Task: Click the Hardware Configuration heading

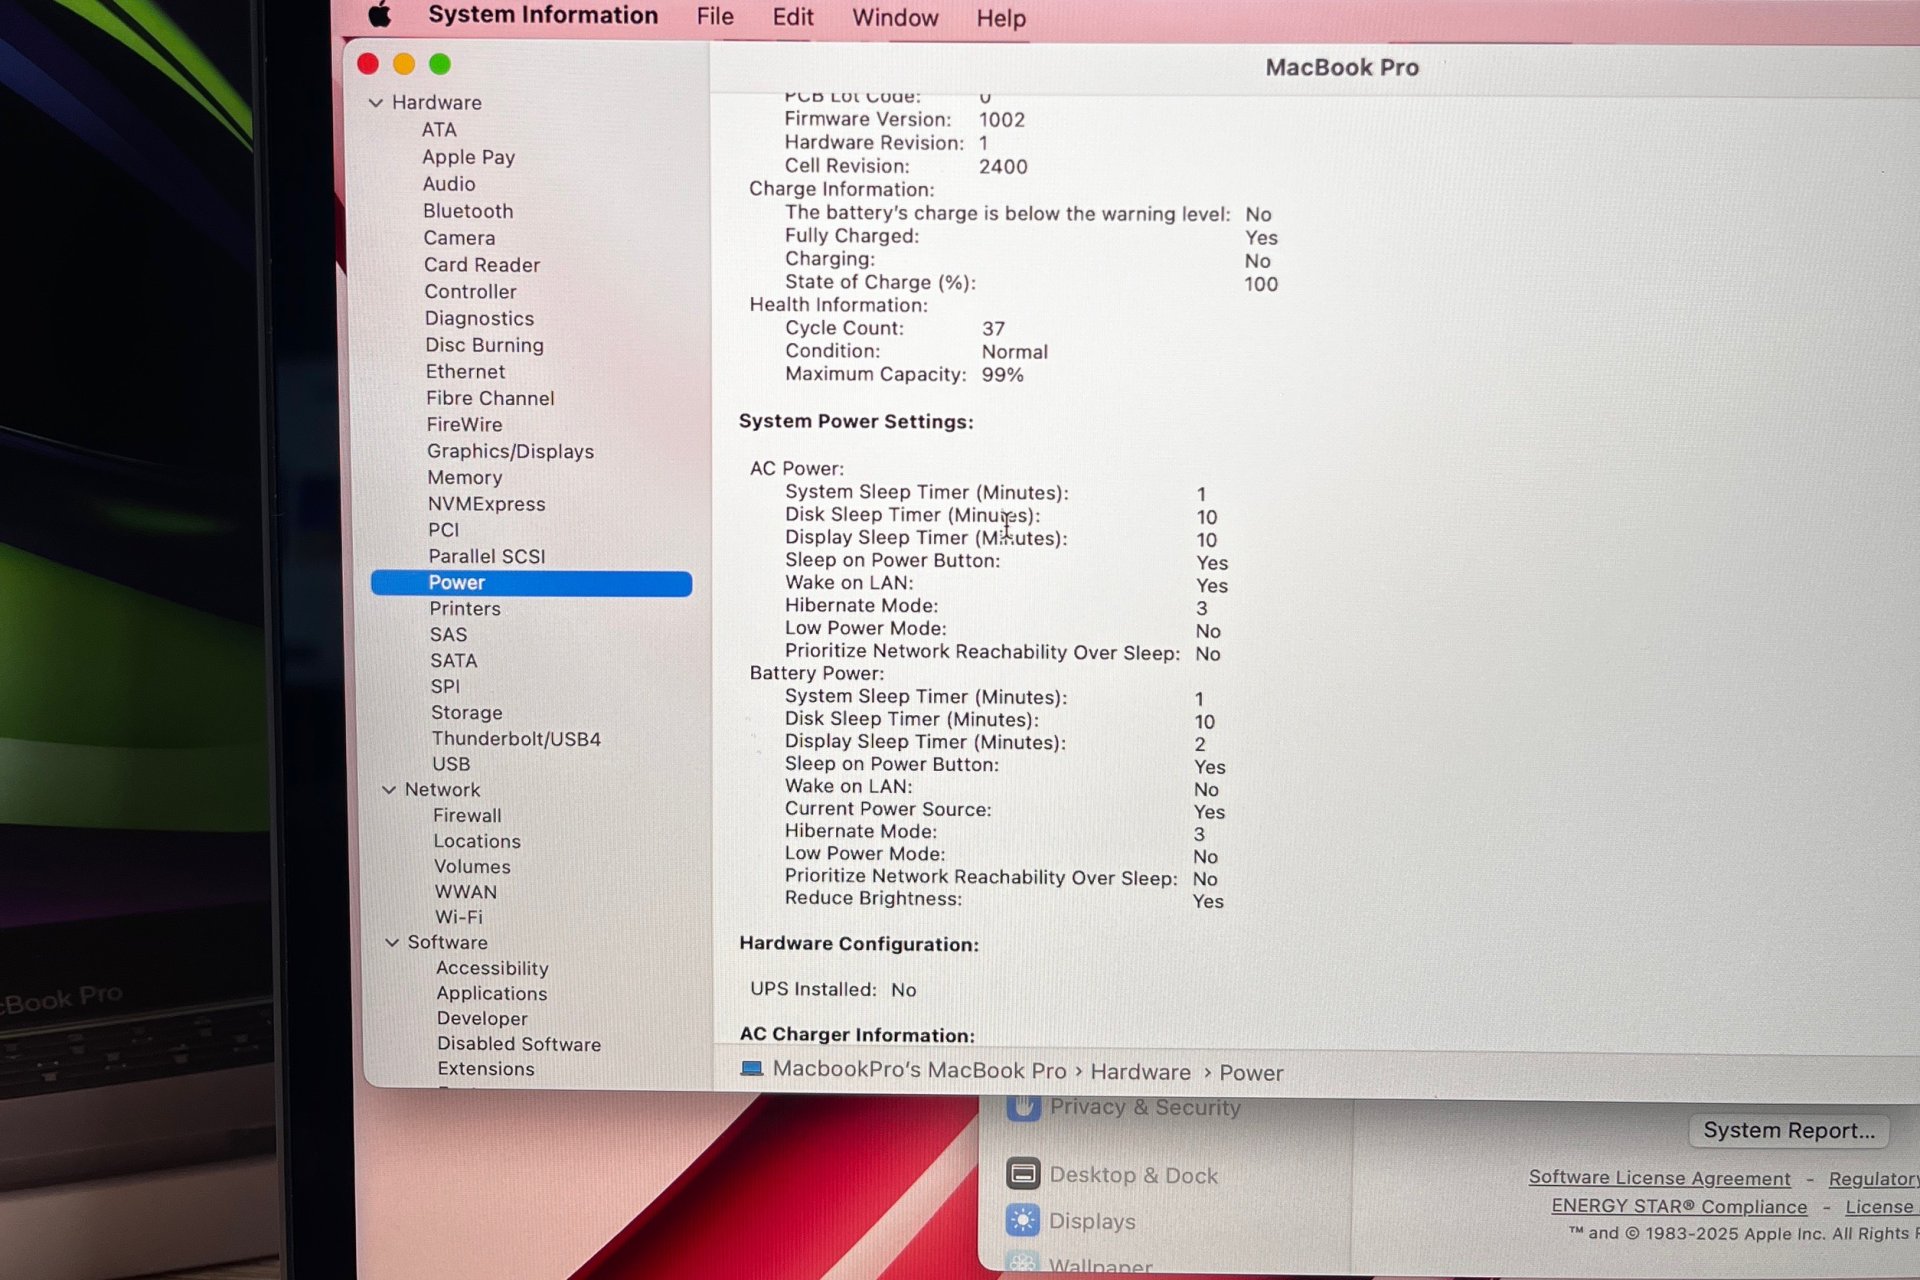Action: click(x=859, y=944)
